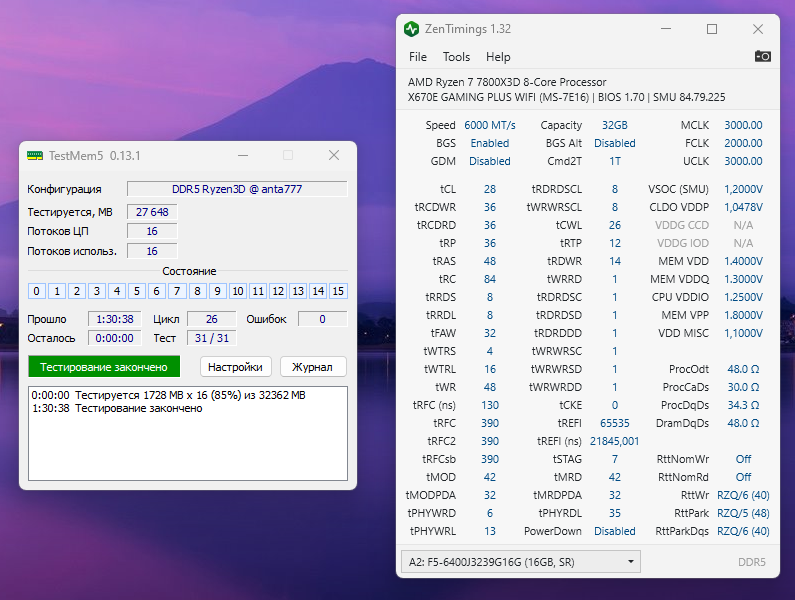Select thread status box 0
The image size is (795, 600).
(x=37, y=291)
